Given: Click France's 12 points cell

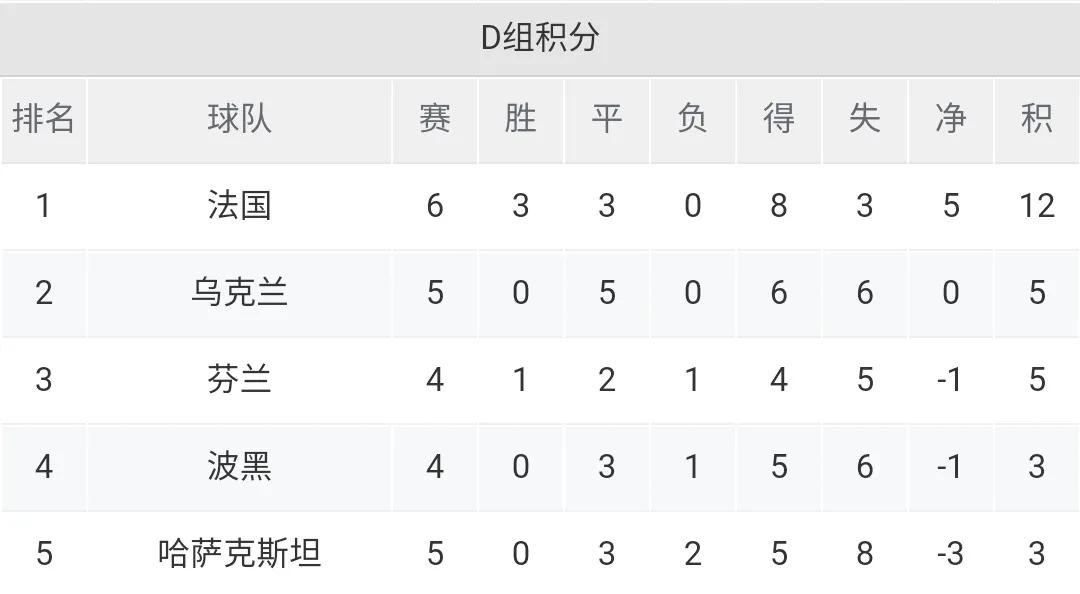Looking at the screenshot, I should click(x=1037, y=206).
